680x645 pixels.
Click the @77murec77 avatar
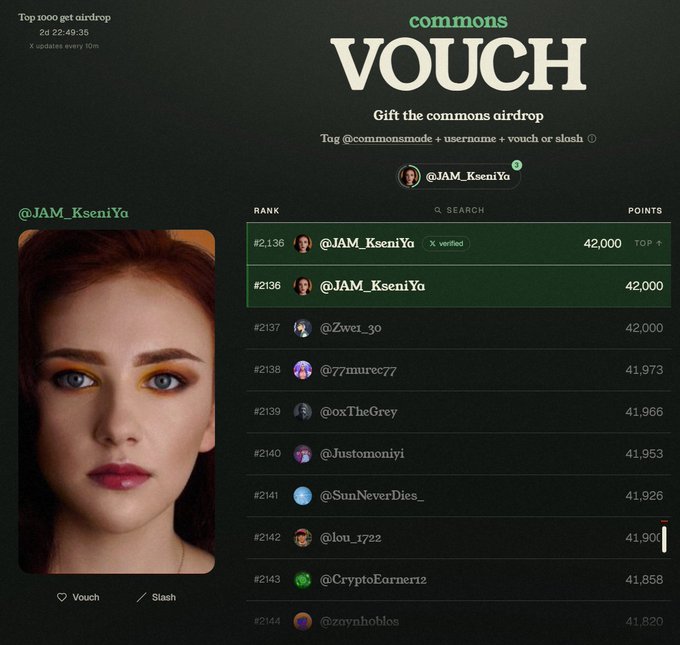tap(303, 370)
